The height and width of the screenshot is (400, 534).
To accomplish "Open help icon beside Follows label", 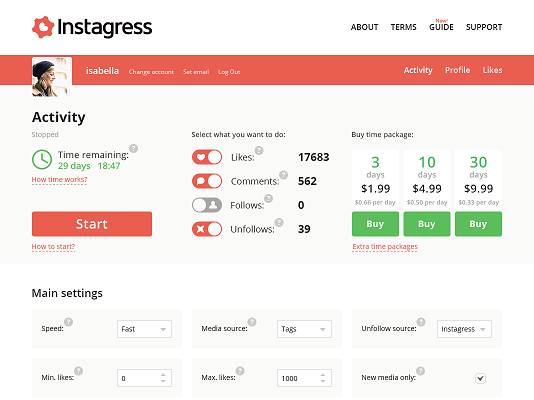I will pos(269,198).
